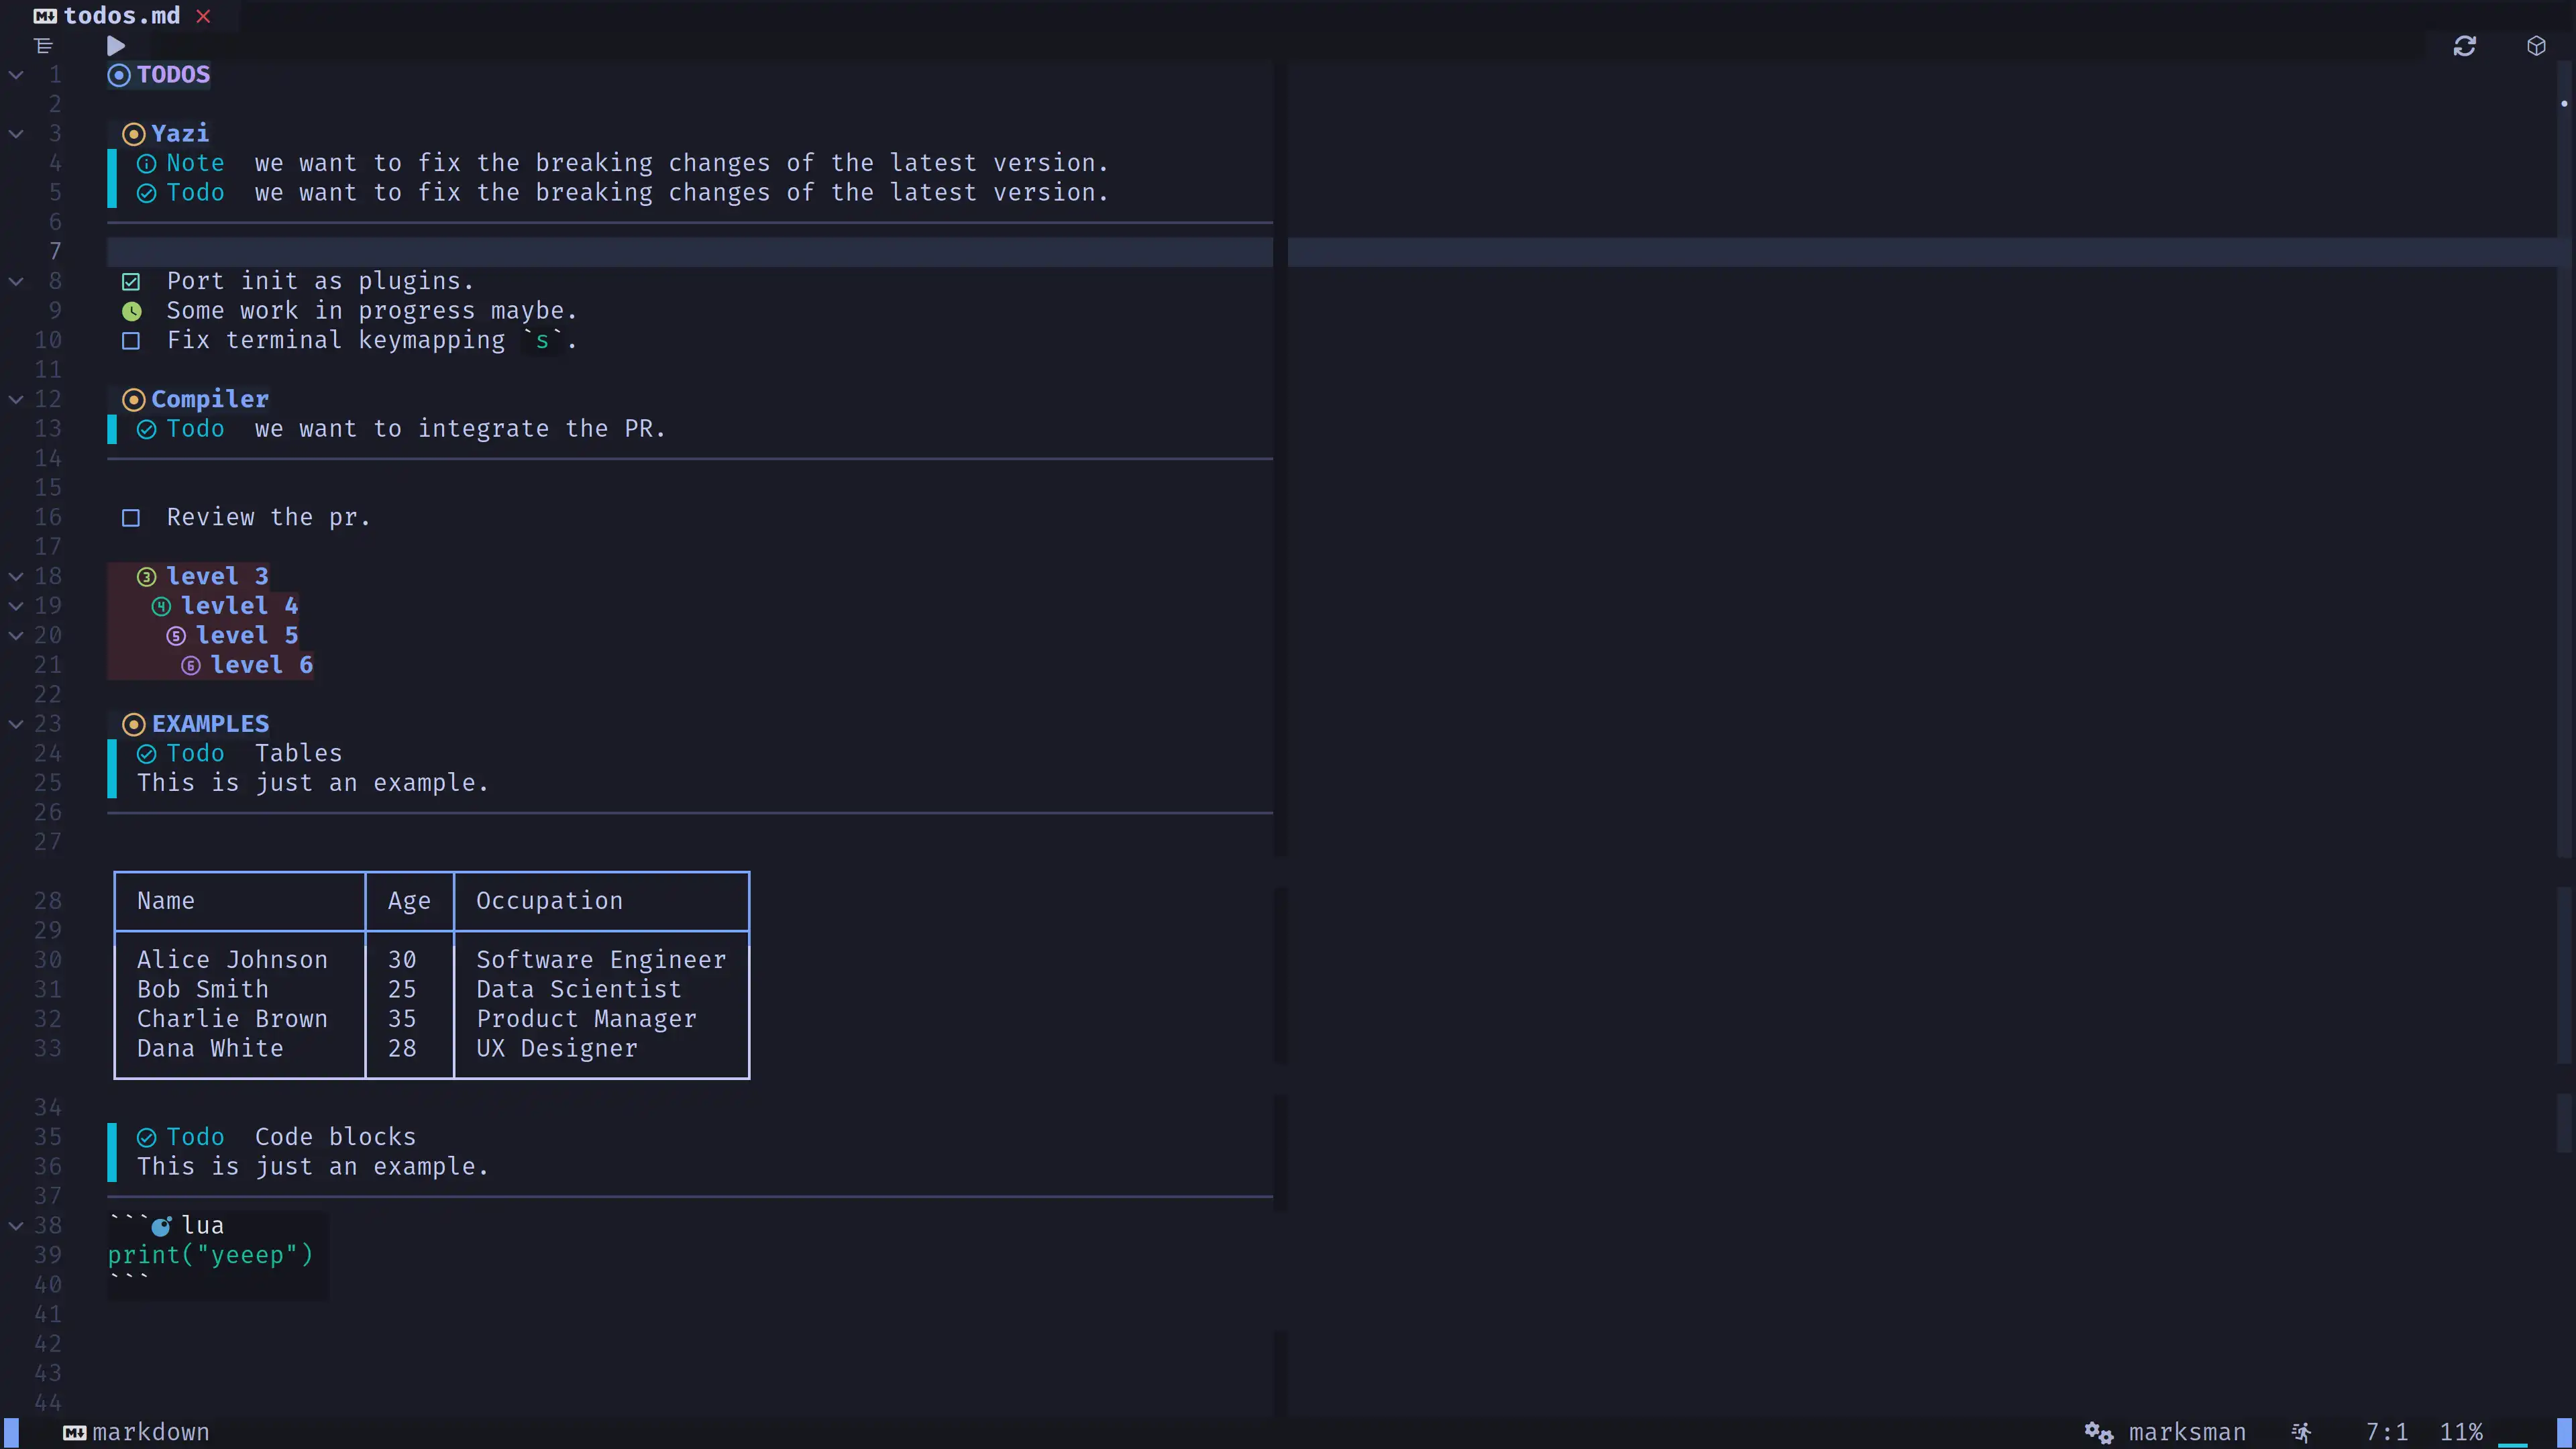
Task: Click the Yazi heading text
Action: click(180, 134)
